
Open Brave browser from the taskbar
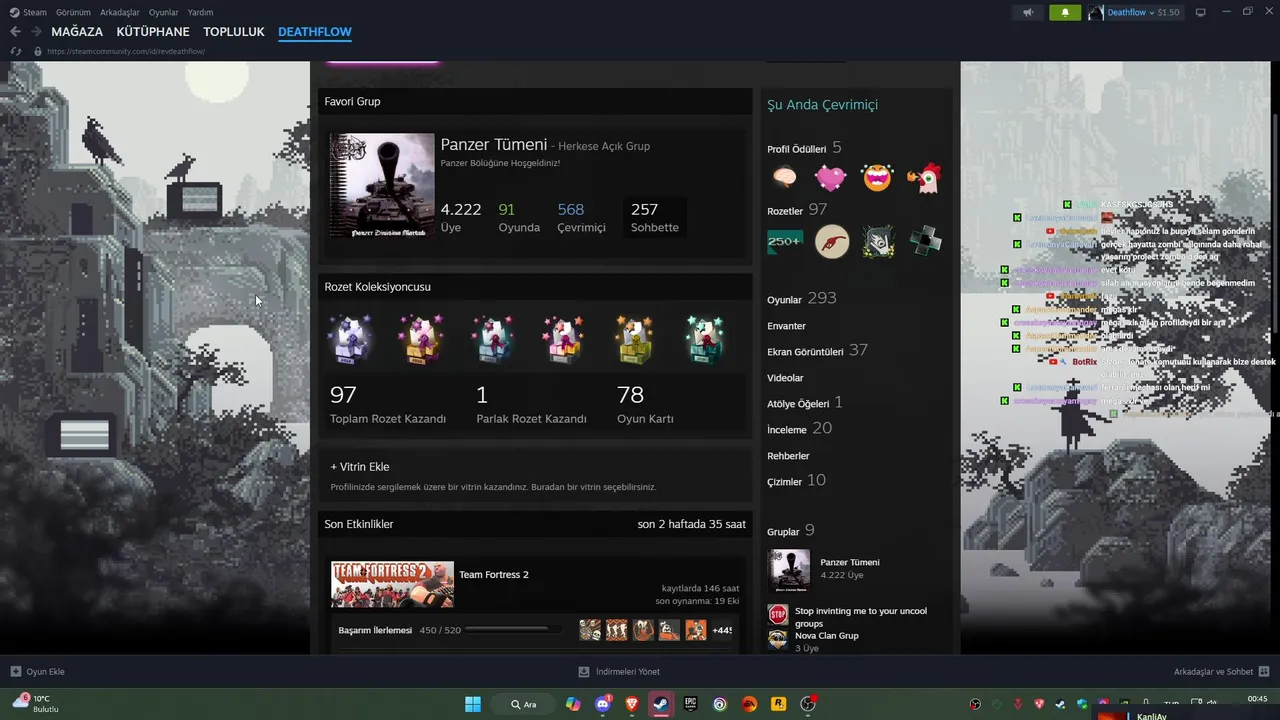pos(631,704)
